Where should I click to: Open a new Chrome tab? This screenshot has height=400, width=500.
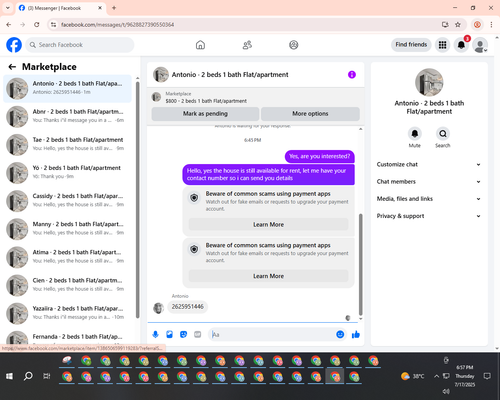tap(114, 8)
